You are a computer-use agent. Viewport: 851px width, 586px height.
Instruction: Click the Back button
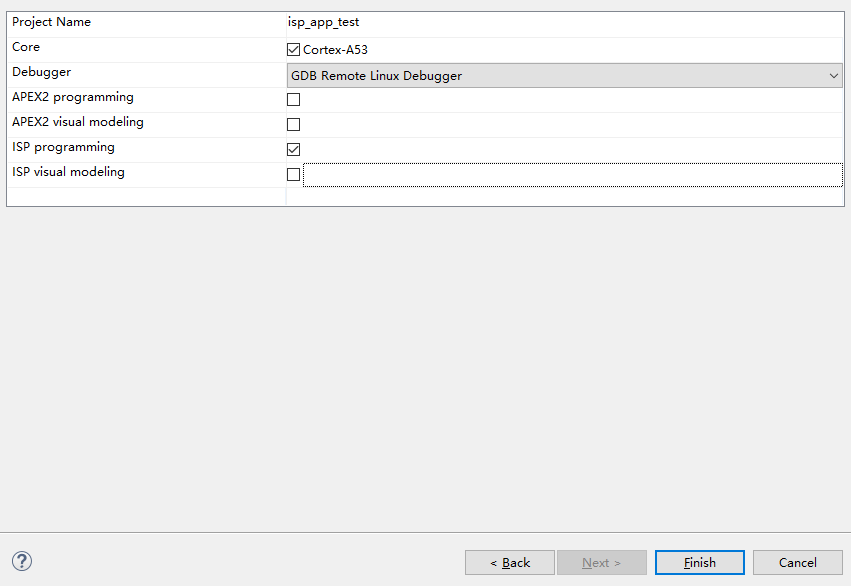(510, 563)
